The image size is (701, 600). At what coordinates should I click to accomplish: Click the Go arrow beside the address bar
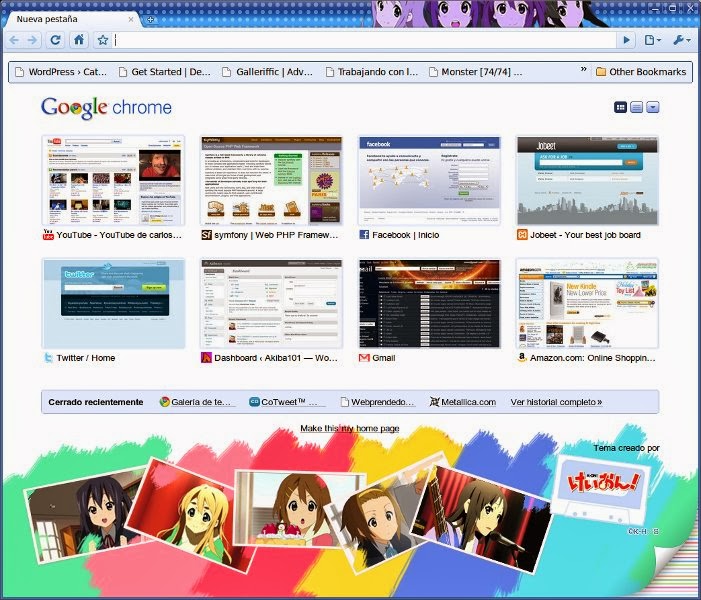point(626,40)
